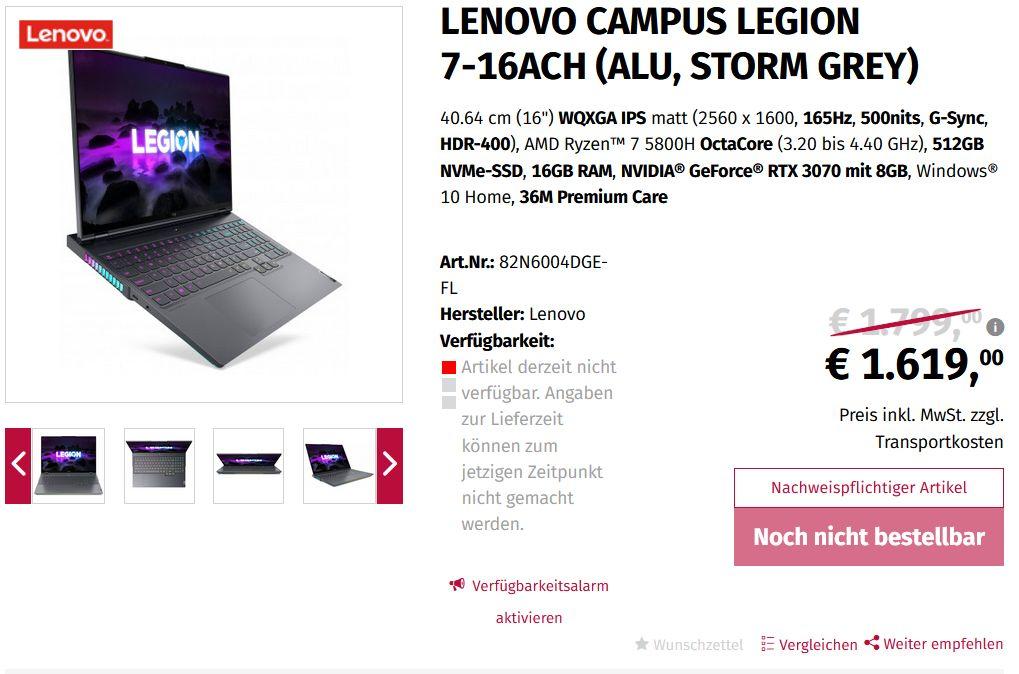
Task: Click the megaphone availability alarm icon
Action: point(457,585)
